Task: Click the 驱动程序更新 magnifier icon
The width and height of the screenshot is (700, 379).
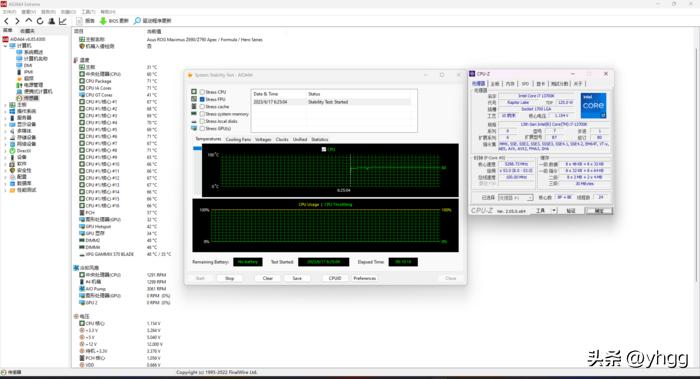Action: pos(138,21)
